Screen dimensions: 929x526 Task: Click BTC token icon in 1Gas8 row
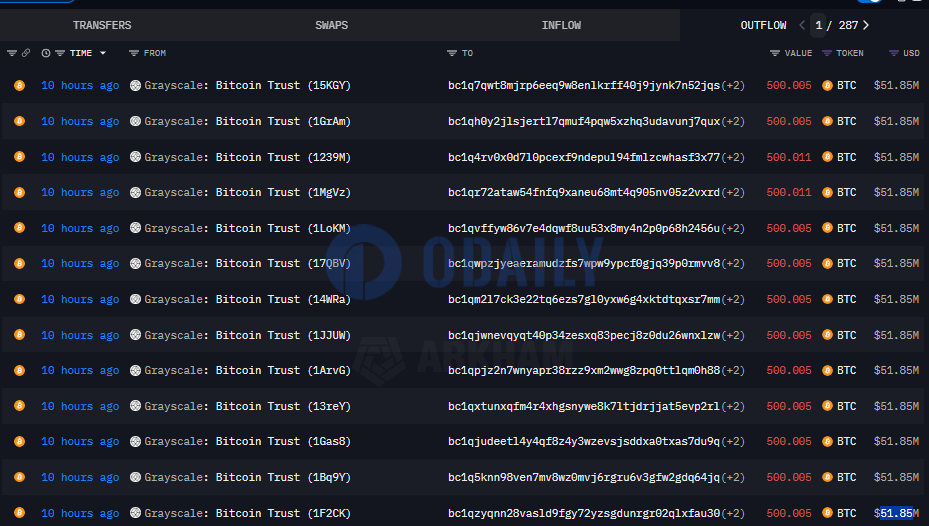point(828,441)
